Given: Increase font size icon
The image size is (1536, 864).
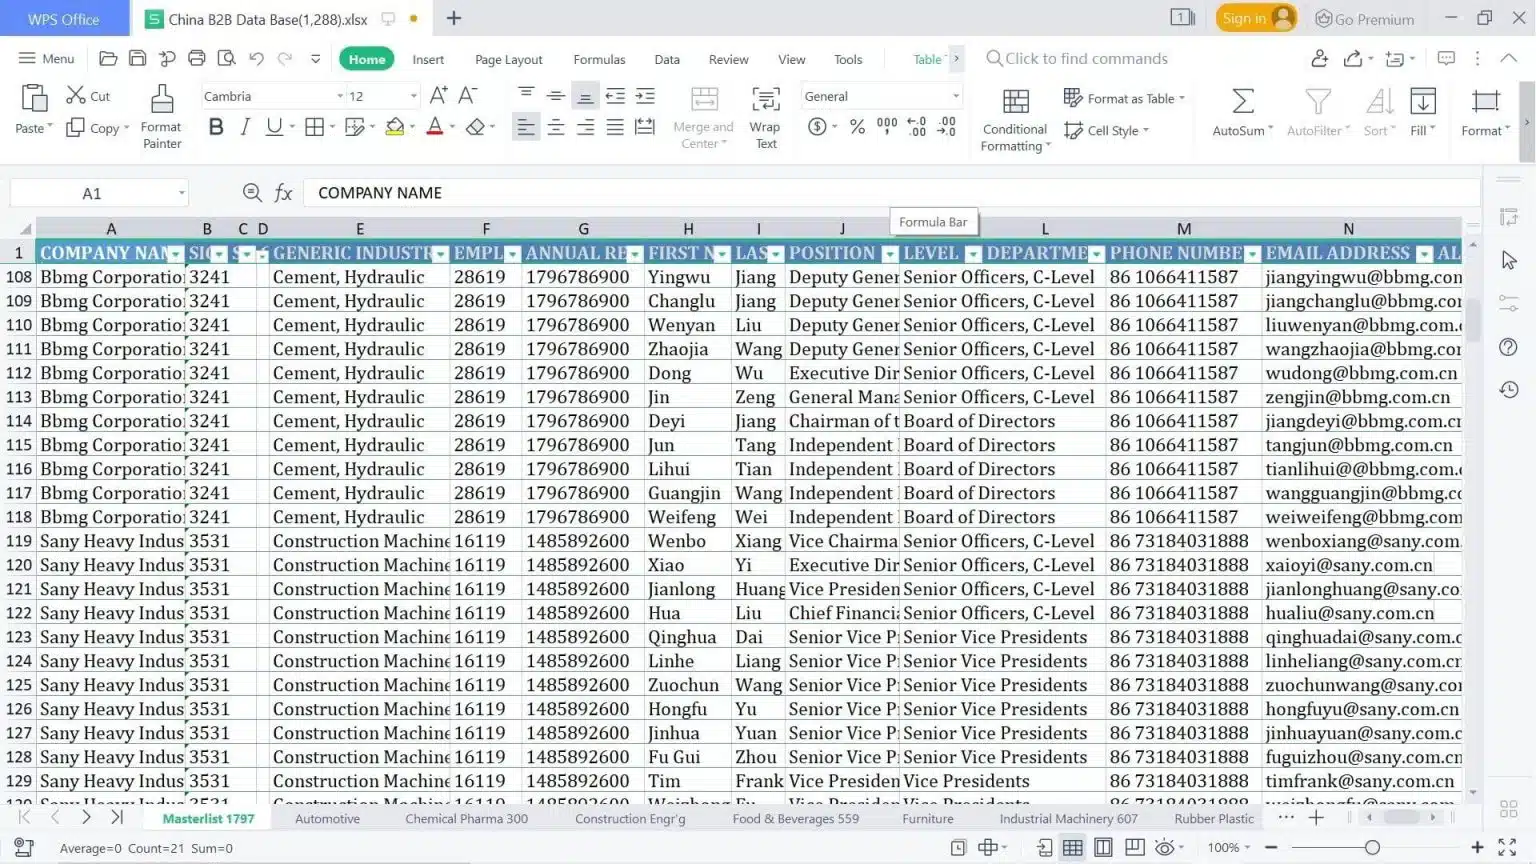Looking at the screenshot, I should point(438,96).
